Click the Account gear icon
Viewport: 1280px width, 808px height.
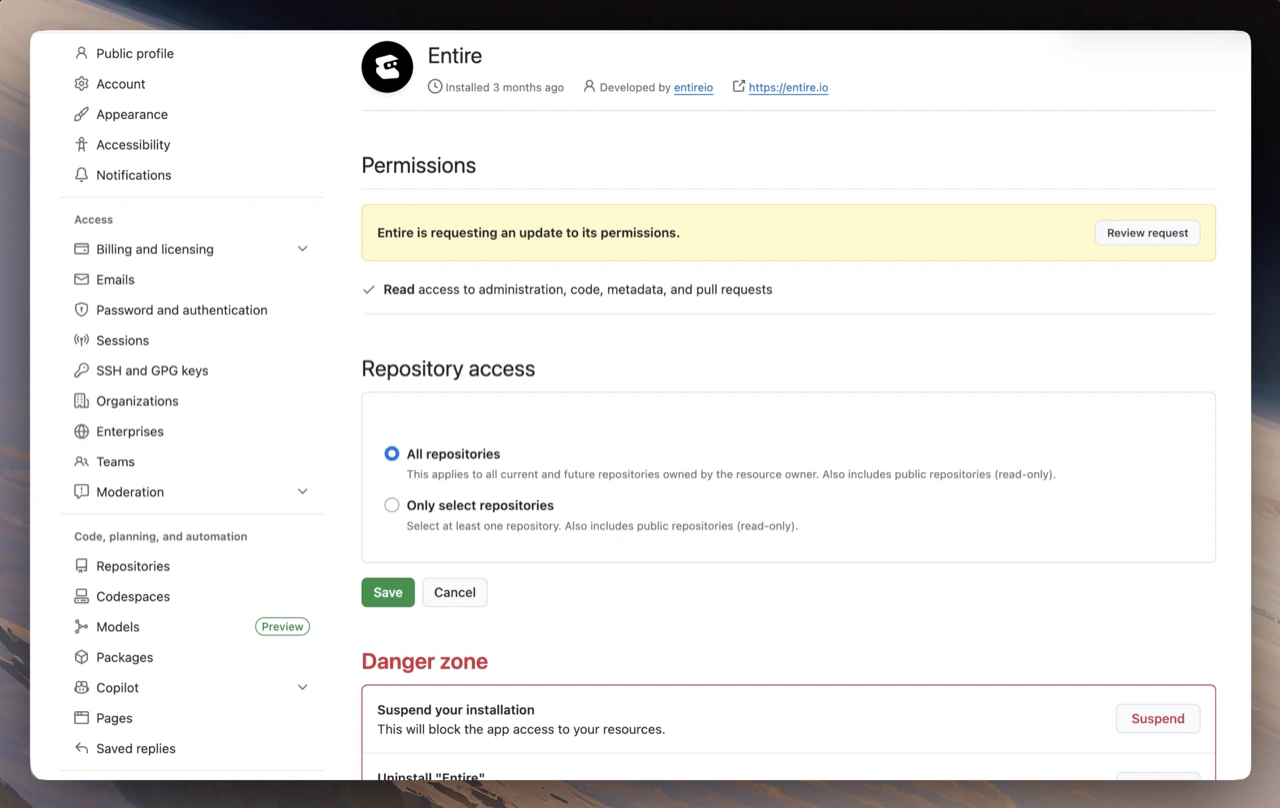82,84
